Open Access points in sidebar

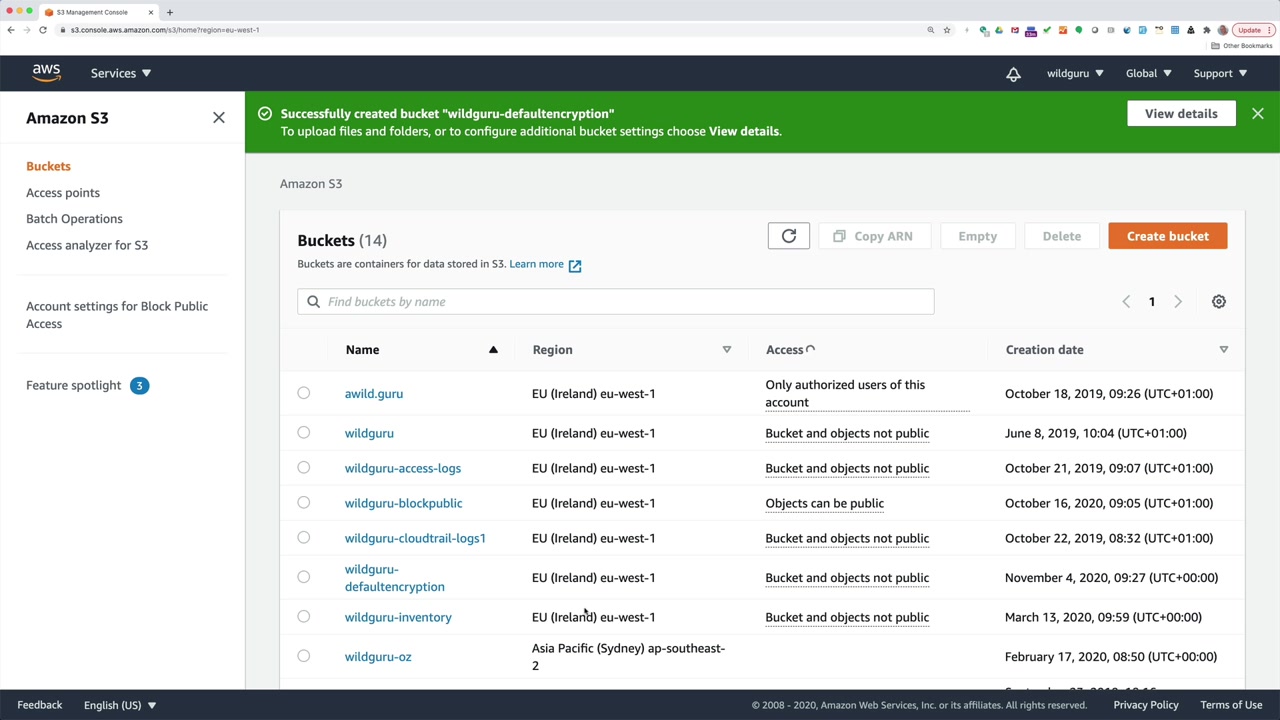[63, 193]
